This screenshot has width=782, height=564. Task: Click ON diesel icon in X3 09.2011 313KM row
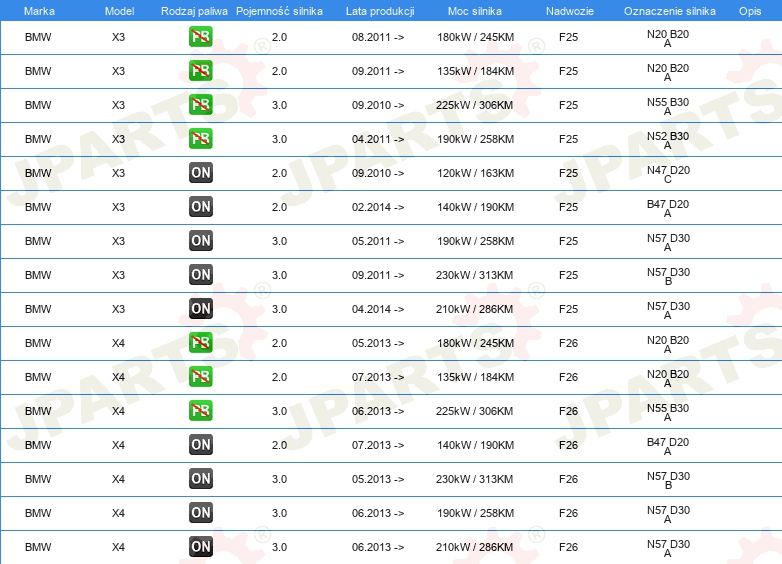(x=200, y=275)
